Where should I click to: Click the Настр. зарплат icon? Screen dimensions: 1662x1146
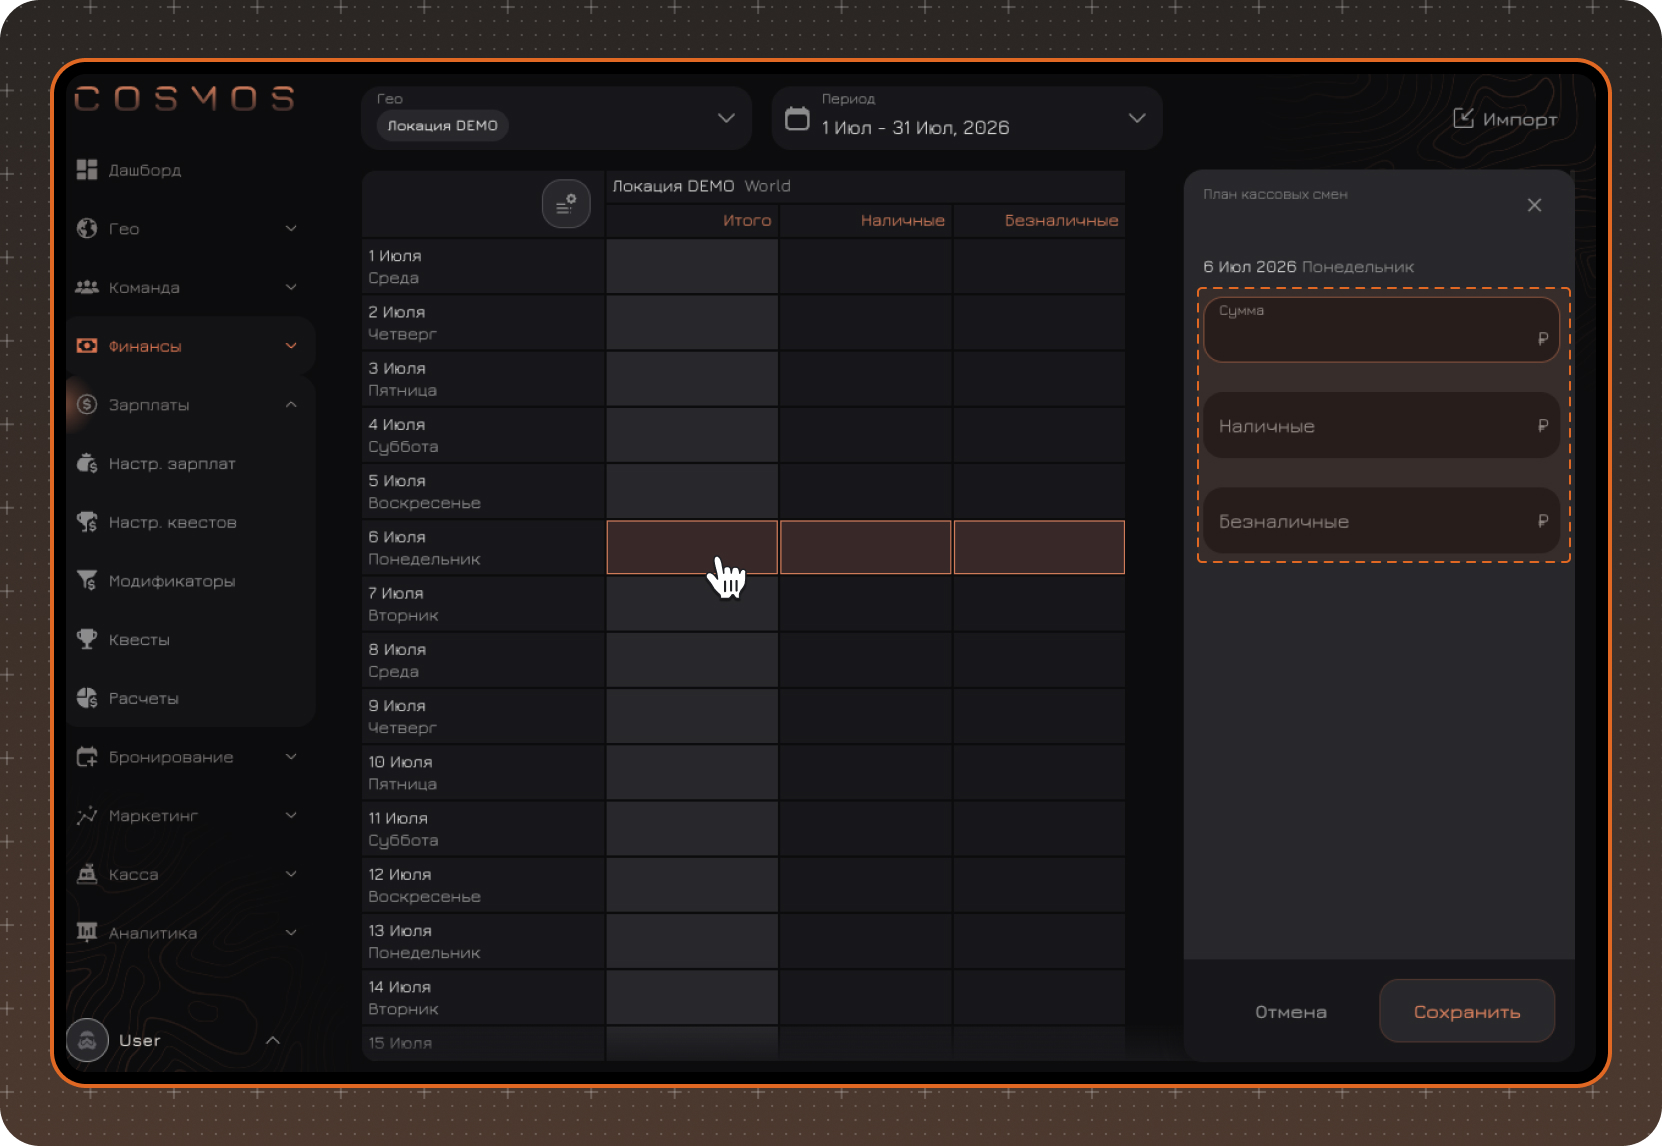click(x=87, y=464)
